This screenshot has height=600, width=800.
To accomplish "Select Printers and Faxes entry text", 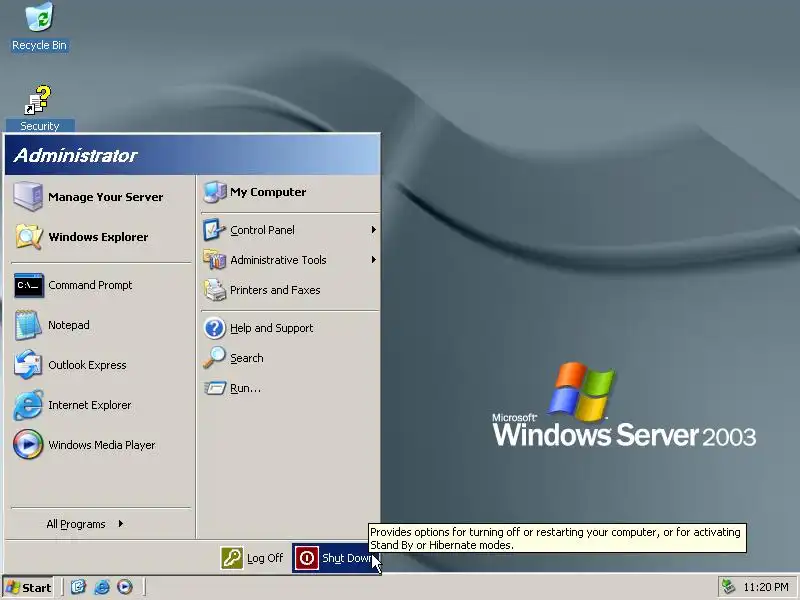I will (275, 290).
